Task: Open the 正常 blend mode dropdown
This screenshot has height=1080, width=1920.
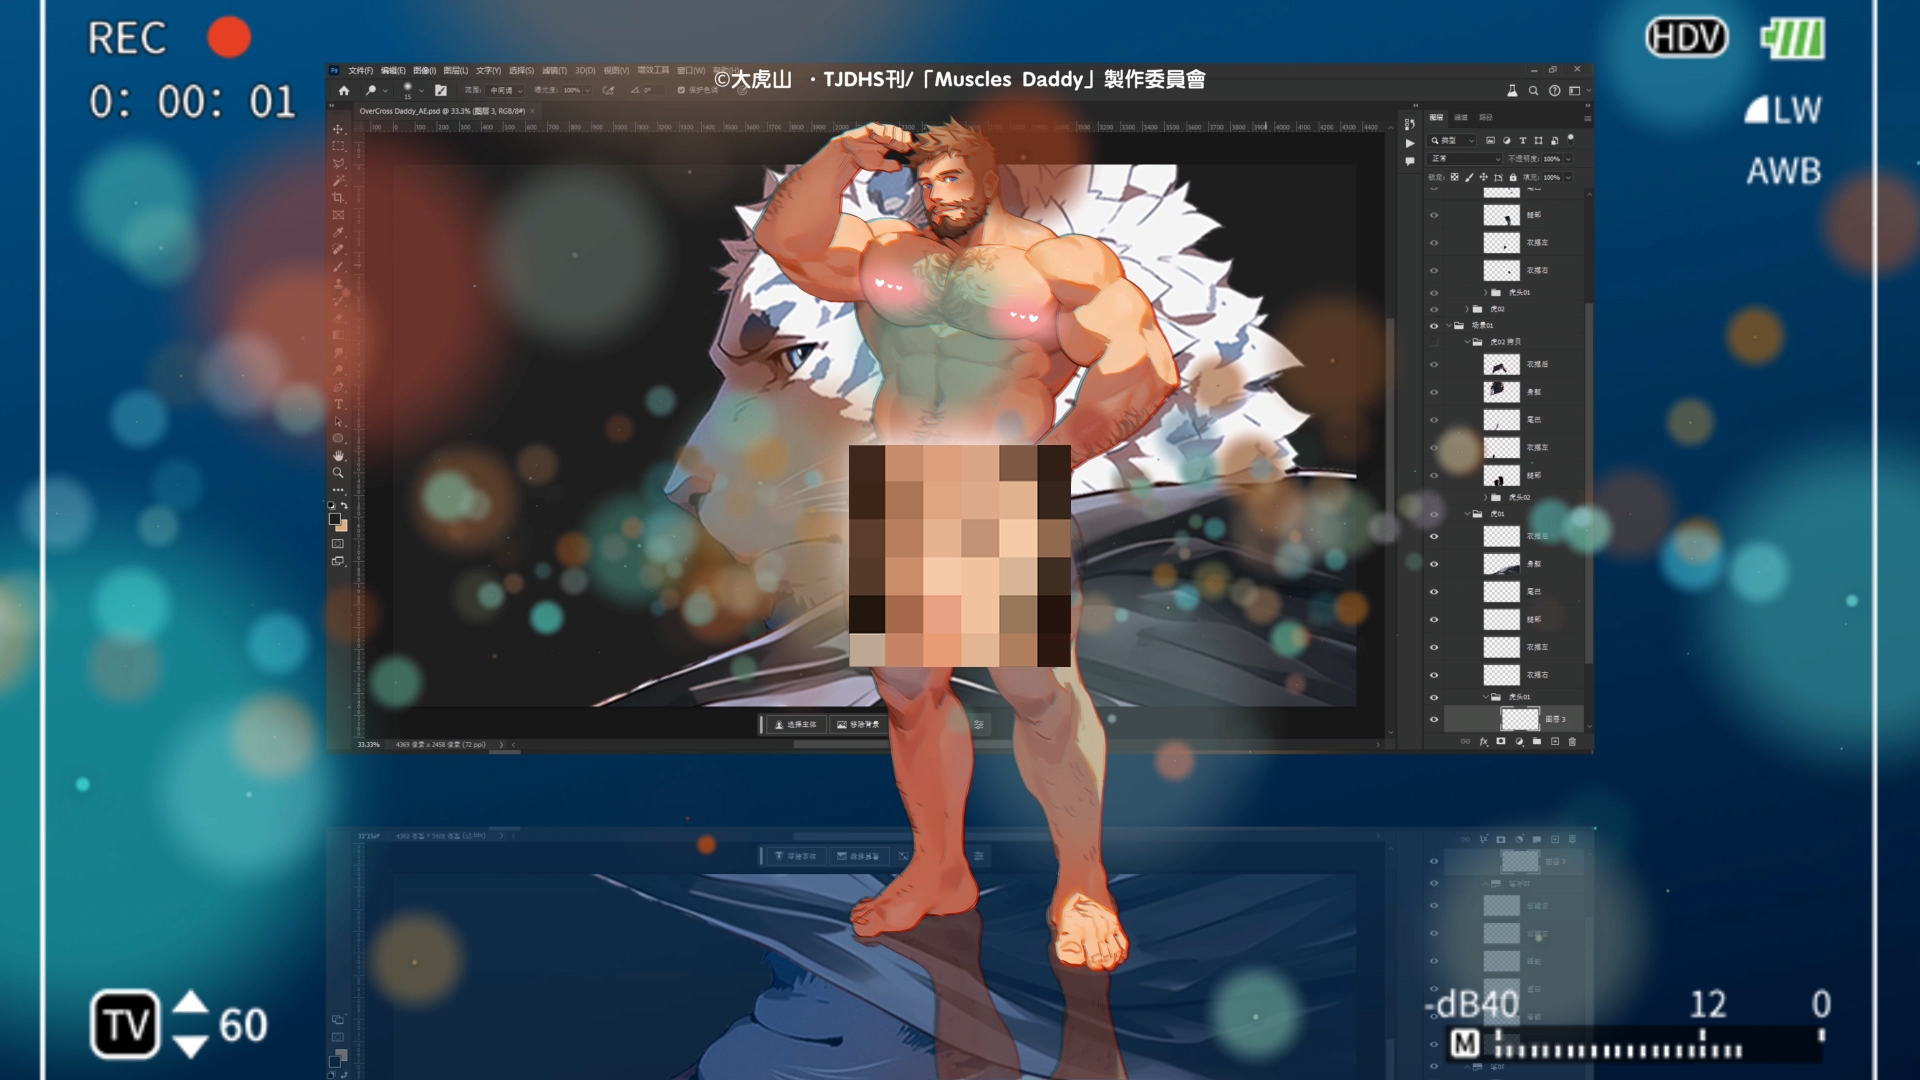Action: pos(1466,159)
